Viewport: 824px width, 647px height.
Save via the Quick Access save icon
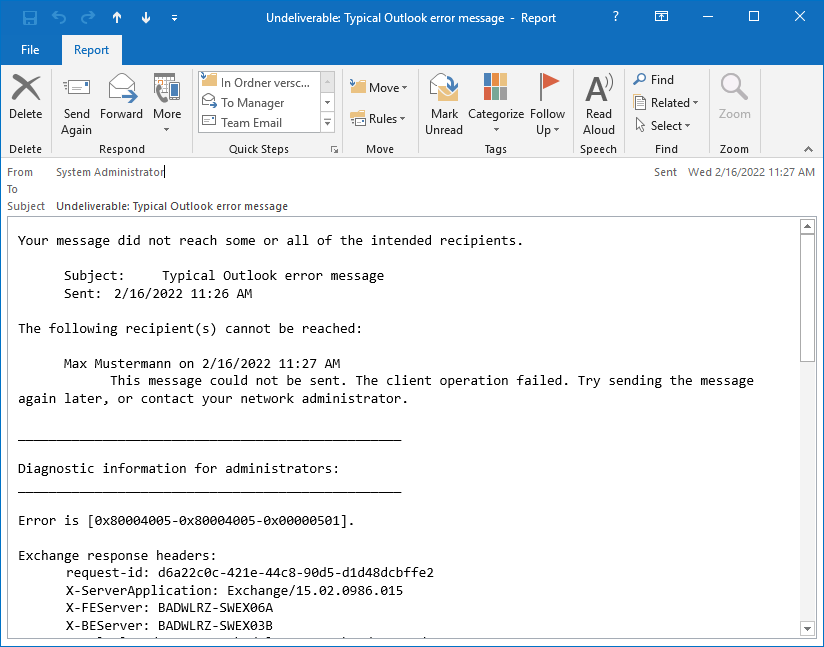(29, 17)
